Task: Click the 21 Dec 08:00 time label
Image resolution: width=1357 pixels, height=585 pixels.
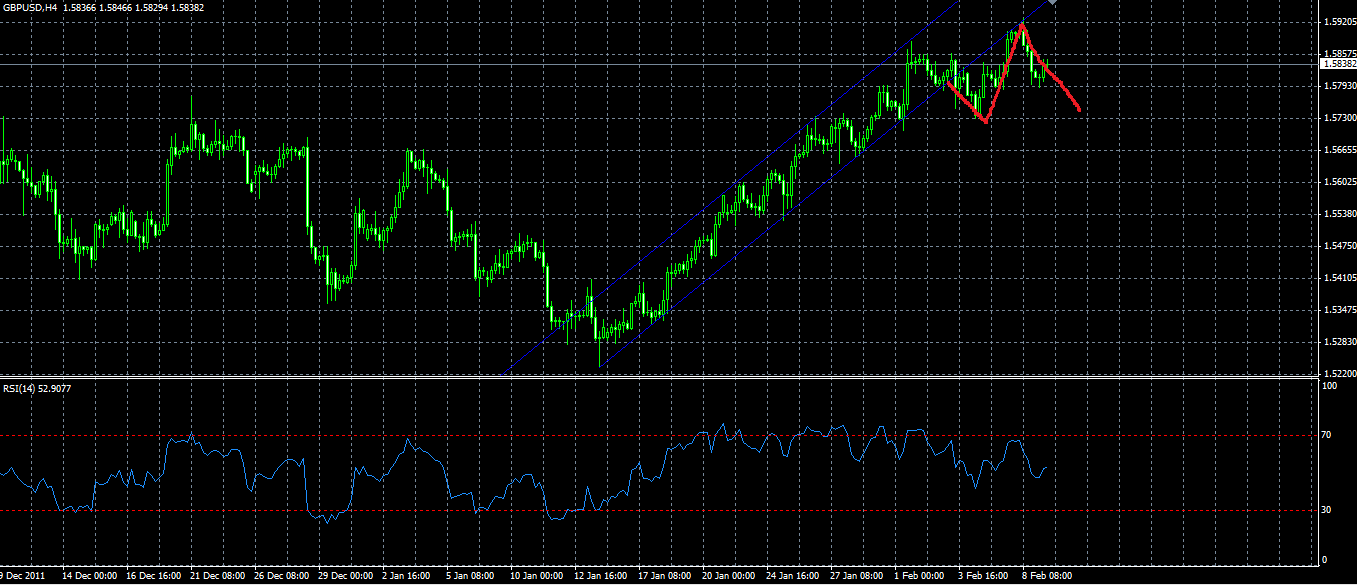Action: (x=217, y=577)
